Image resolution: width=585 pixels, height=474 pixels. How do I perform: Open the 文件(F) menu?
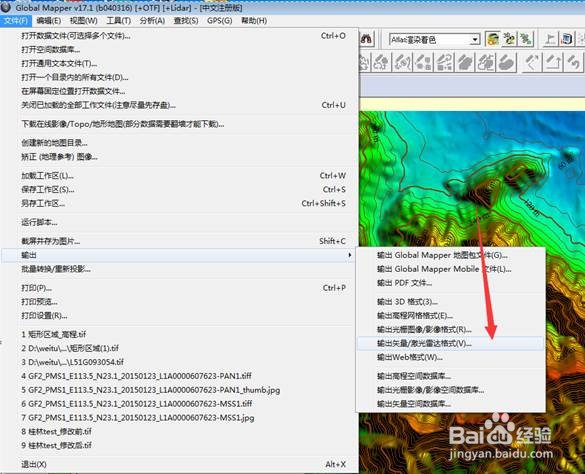coord(16,21)
